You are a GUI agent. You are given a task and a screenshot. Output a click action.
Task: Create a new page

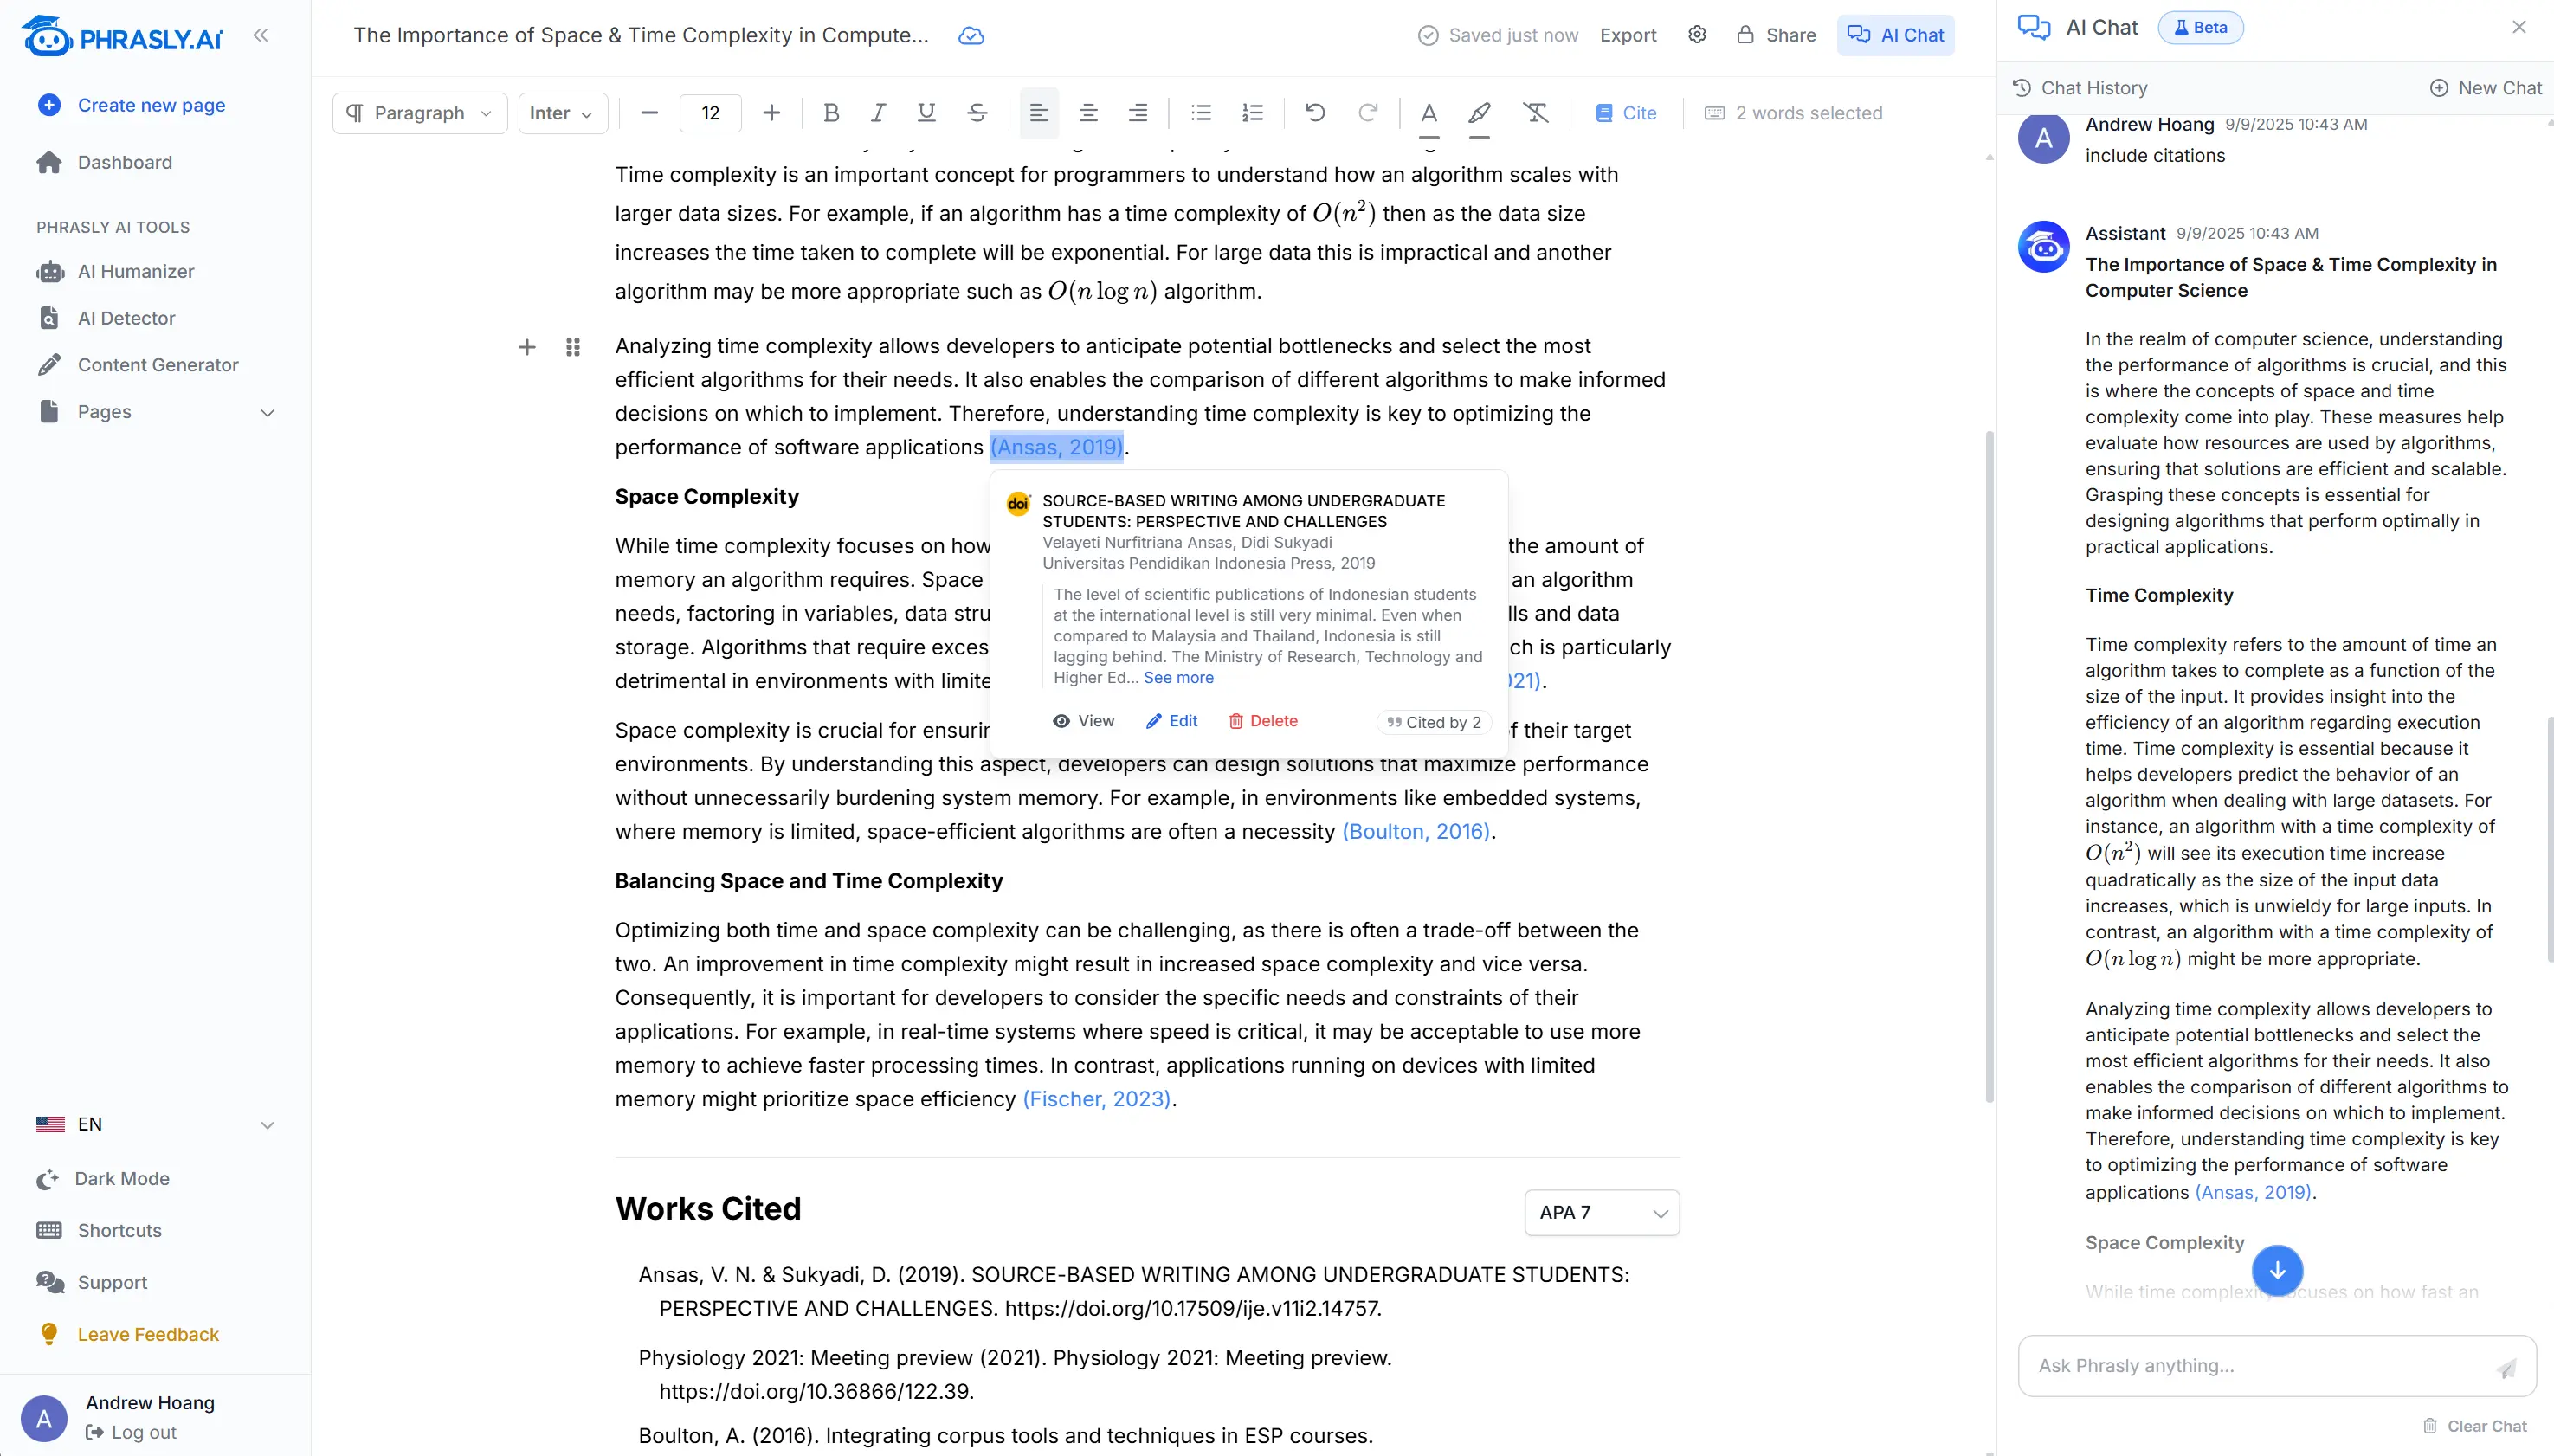[x=131, y=105]
